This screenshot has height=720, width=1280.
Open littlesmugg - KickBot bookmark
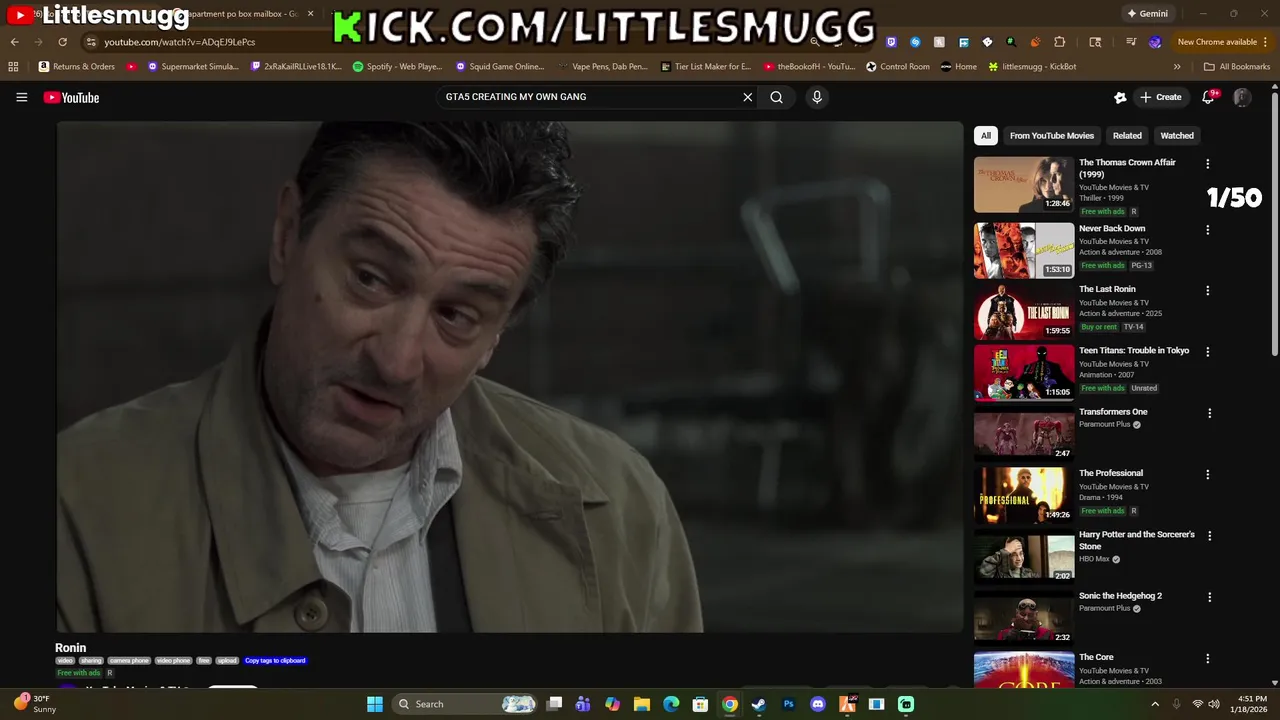(1032, 67)
